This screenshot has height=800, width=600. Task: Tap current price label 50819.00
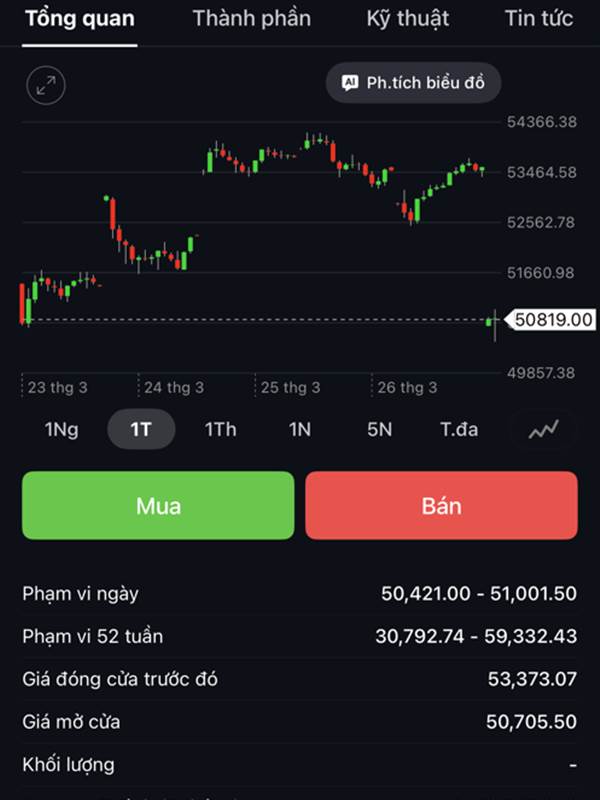pos(553,320)
